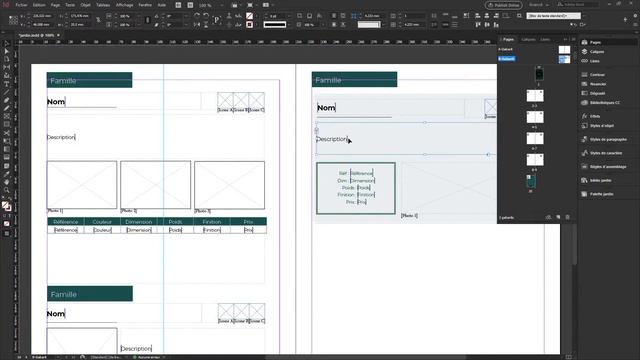Select the Line tool
The height and width of the screenshot is (360, 640).
(6, 92)
